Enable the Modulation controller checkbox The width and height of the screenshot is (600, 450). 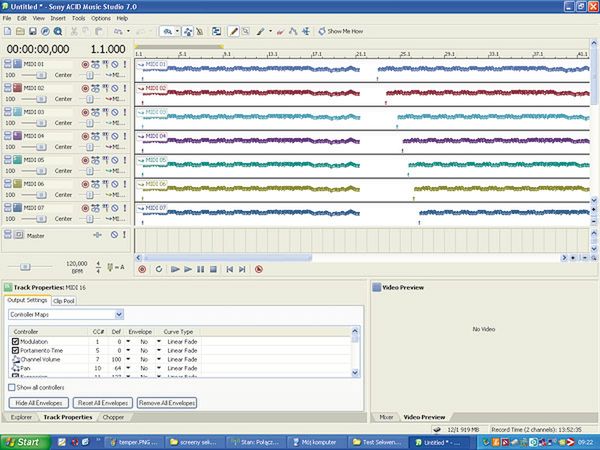pos(15,341)
